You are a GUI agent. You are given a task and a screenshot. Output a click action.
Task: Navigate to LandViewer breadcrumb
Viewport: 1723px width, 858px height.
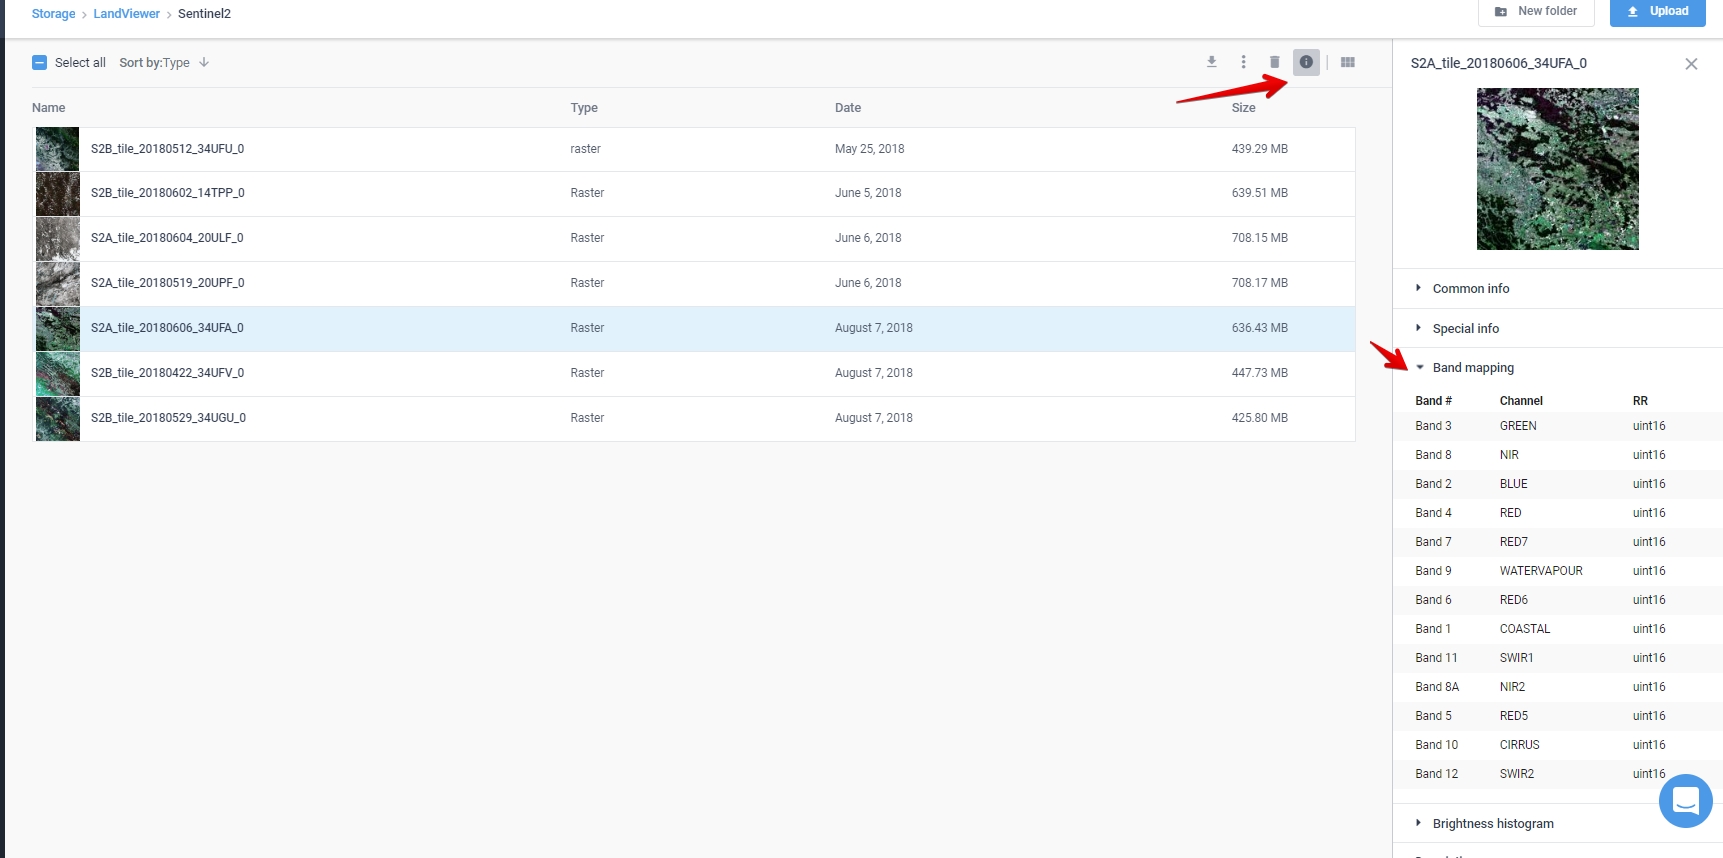[126, 14]
